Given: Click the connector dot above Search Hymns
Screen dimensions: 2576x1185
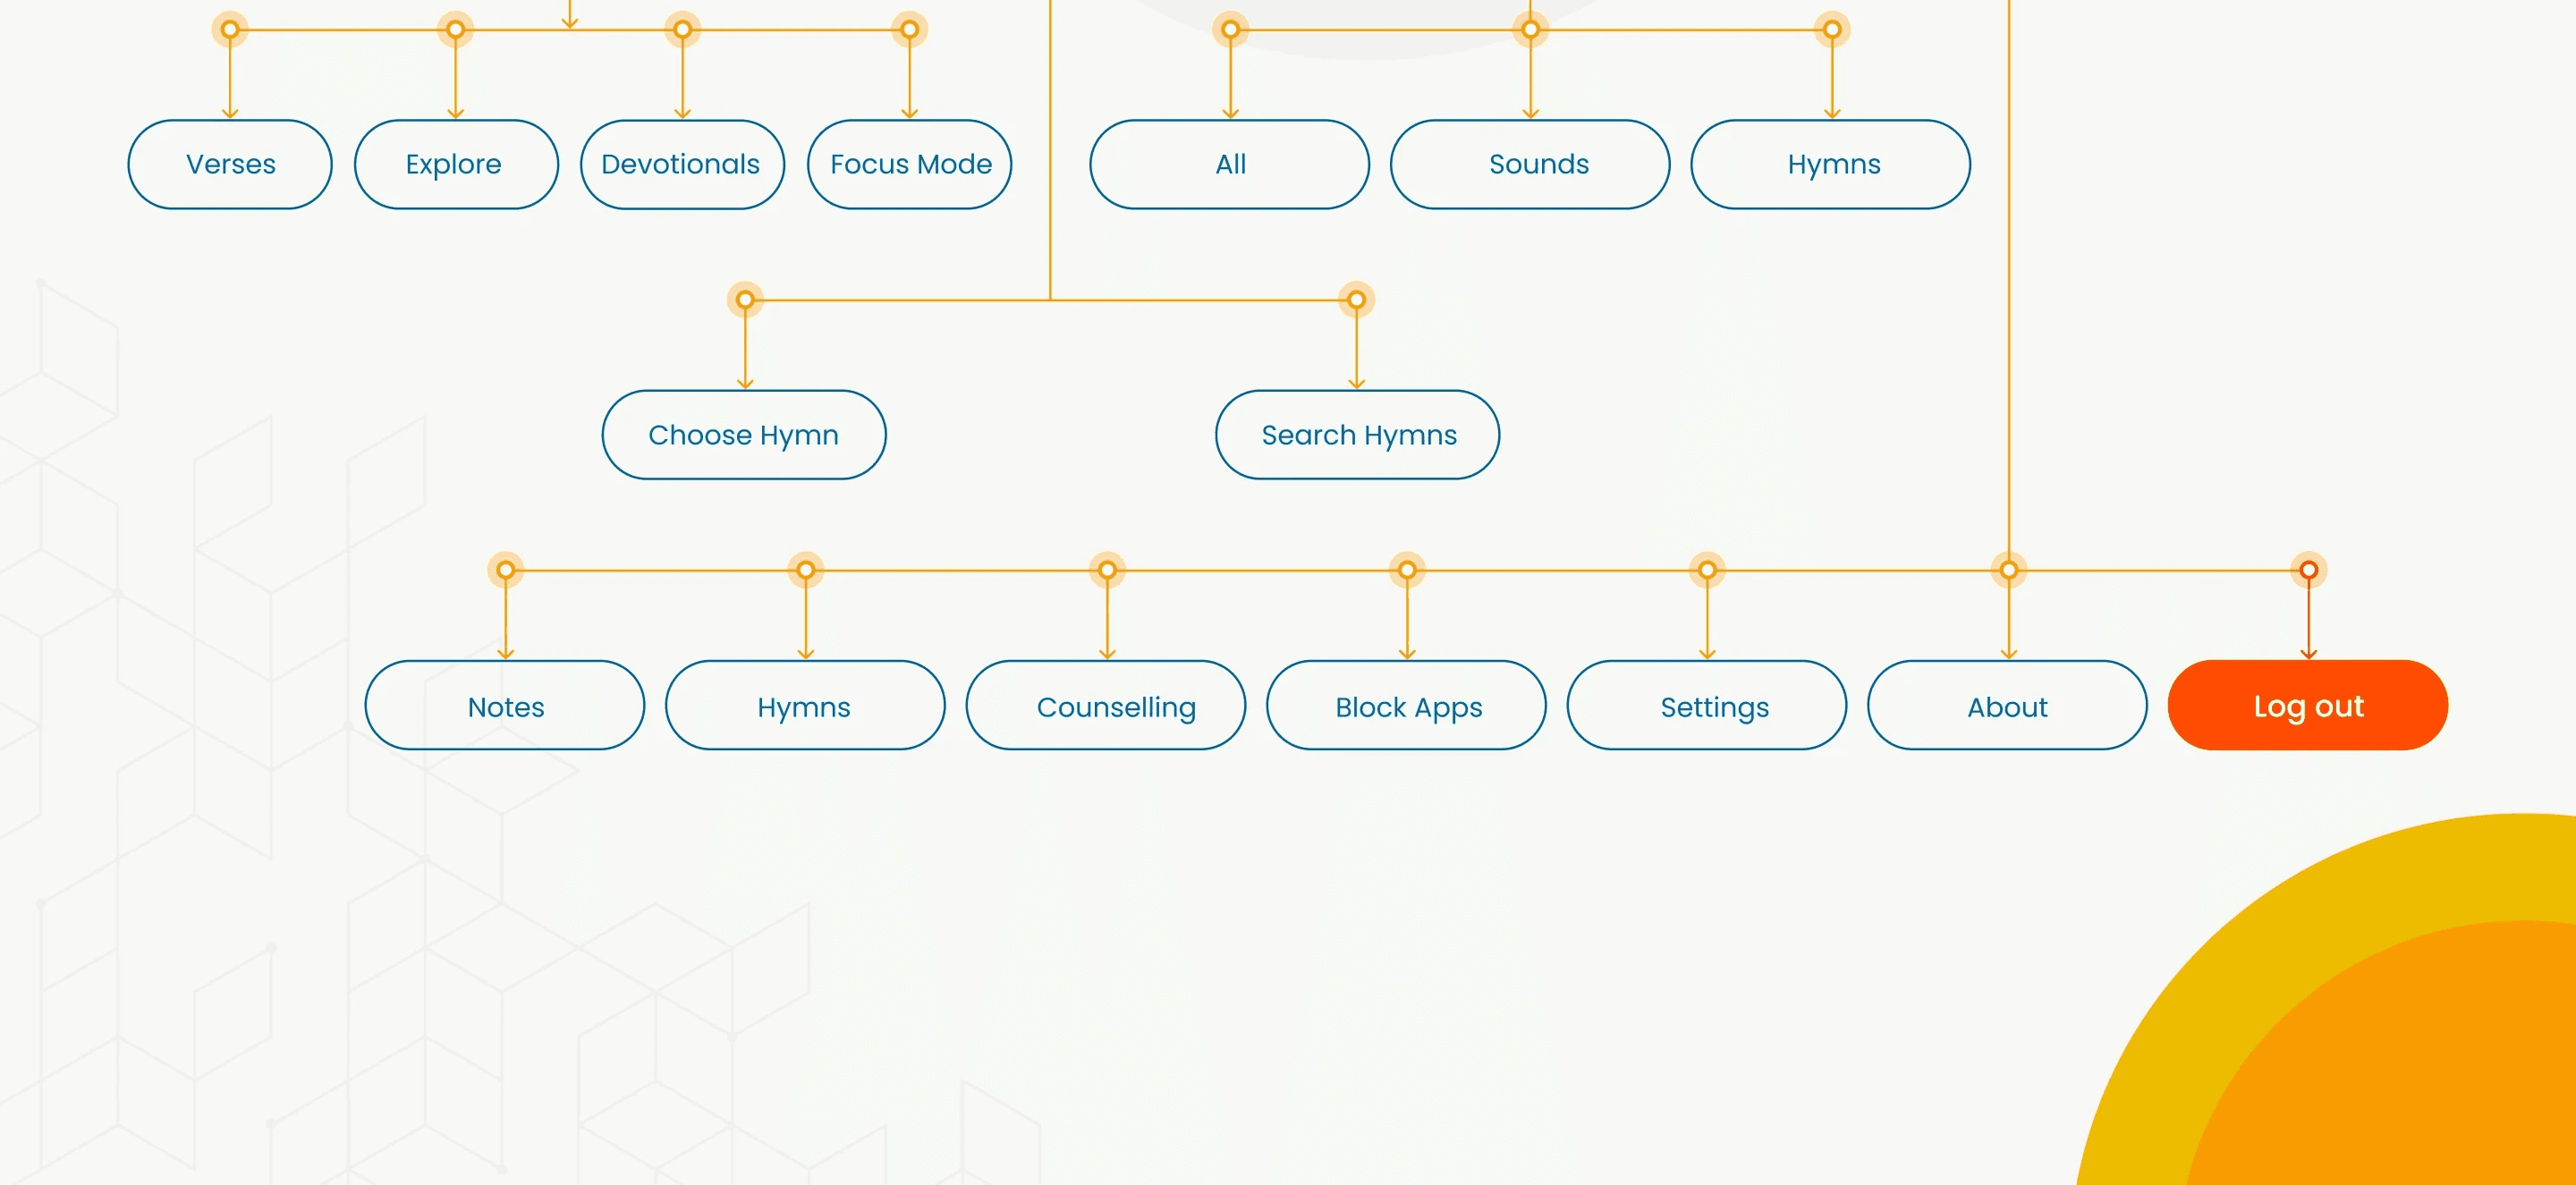Looking at the screenshot, I should (x=1356, y=300).
